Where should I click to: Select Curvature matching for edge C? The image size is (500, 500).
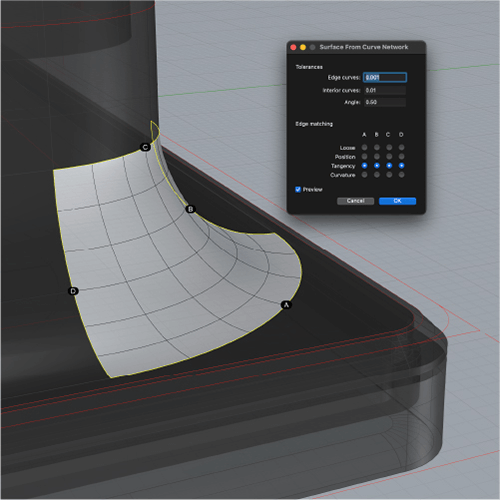point(389,175)
